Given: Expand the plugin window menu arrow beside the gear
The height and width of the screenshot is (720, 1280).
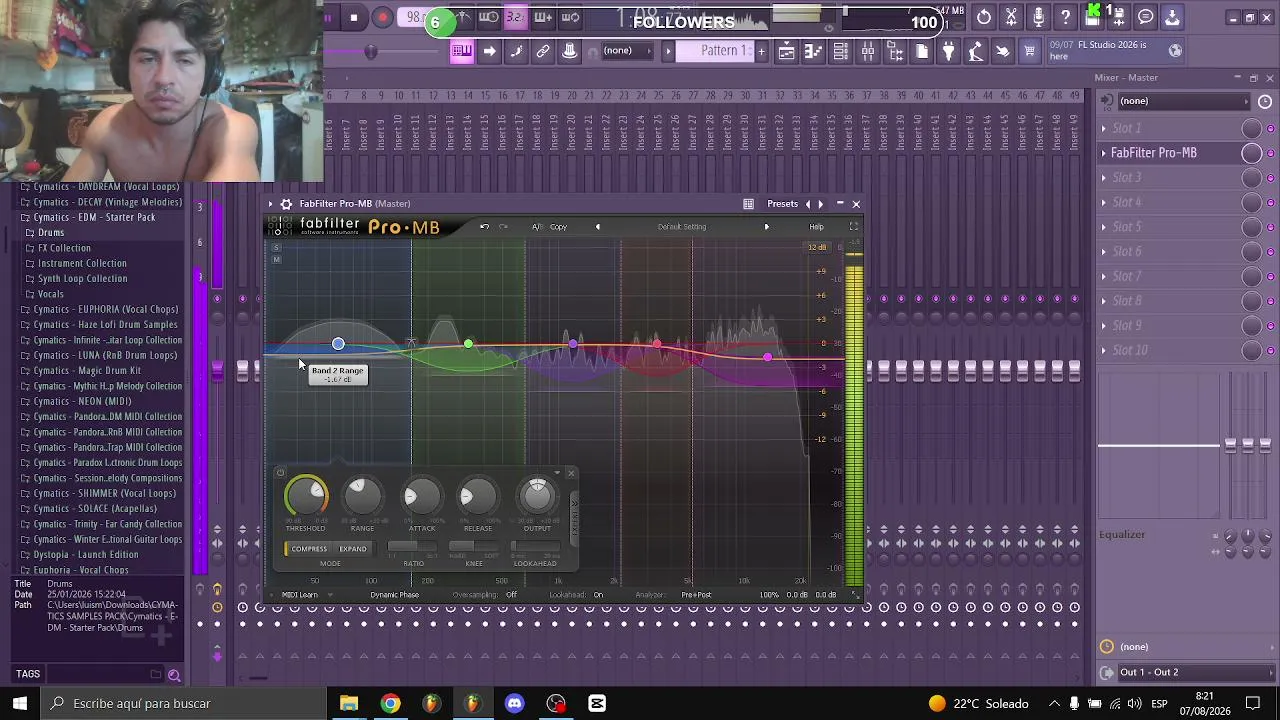Looking at the screenshot, I should tap(270, 204).
